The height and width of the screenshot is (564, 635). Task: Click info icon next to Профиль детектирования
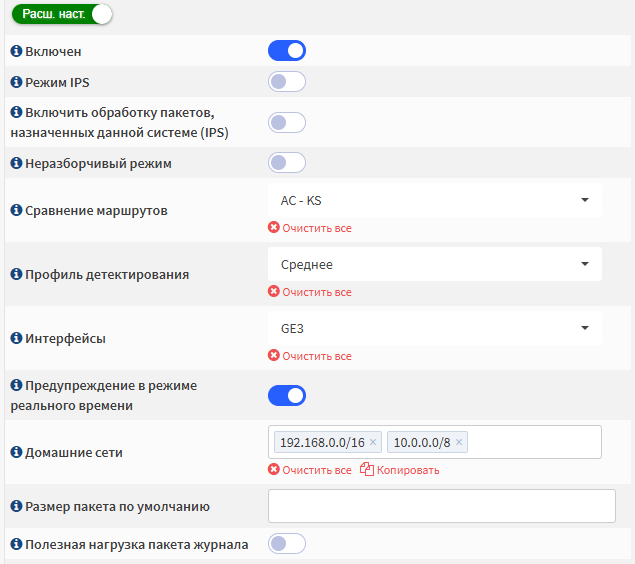[16, 274]
